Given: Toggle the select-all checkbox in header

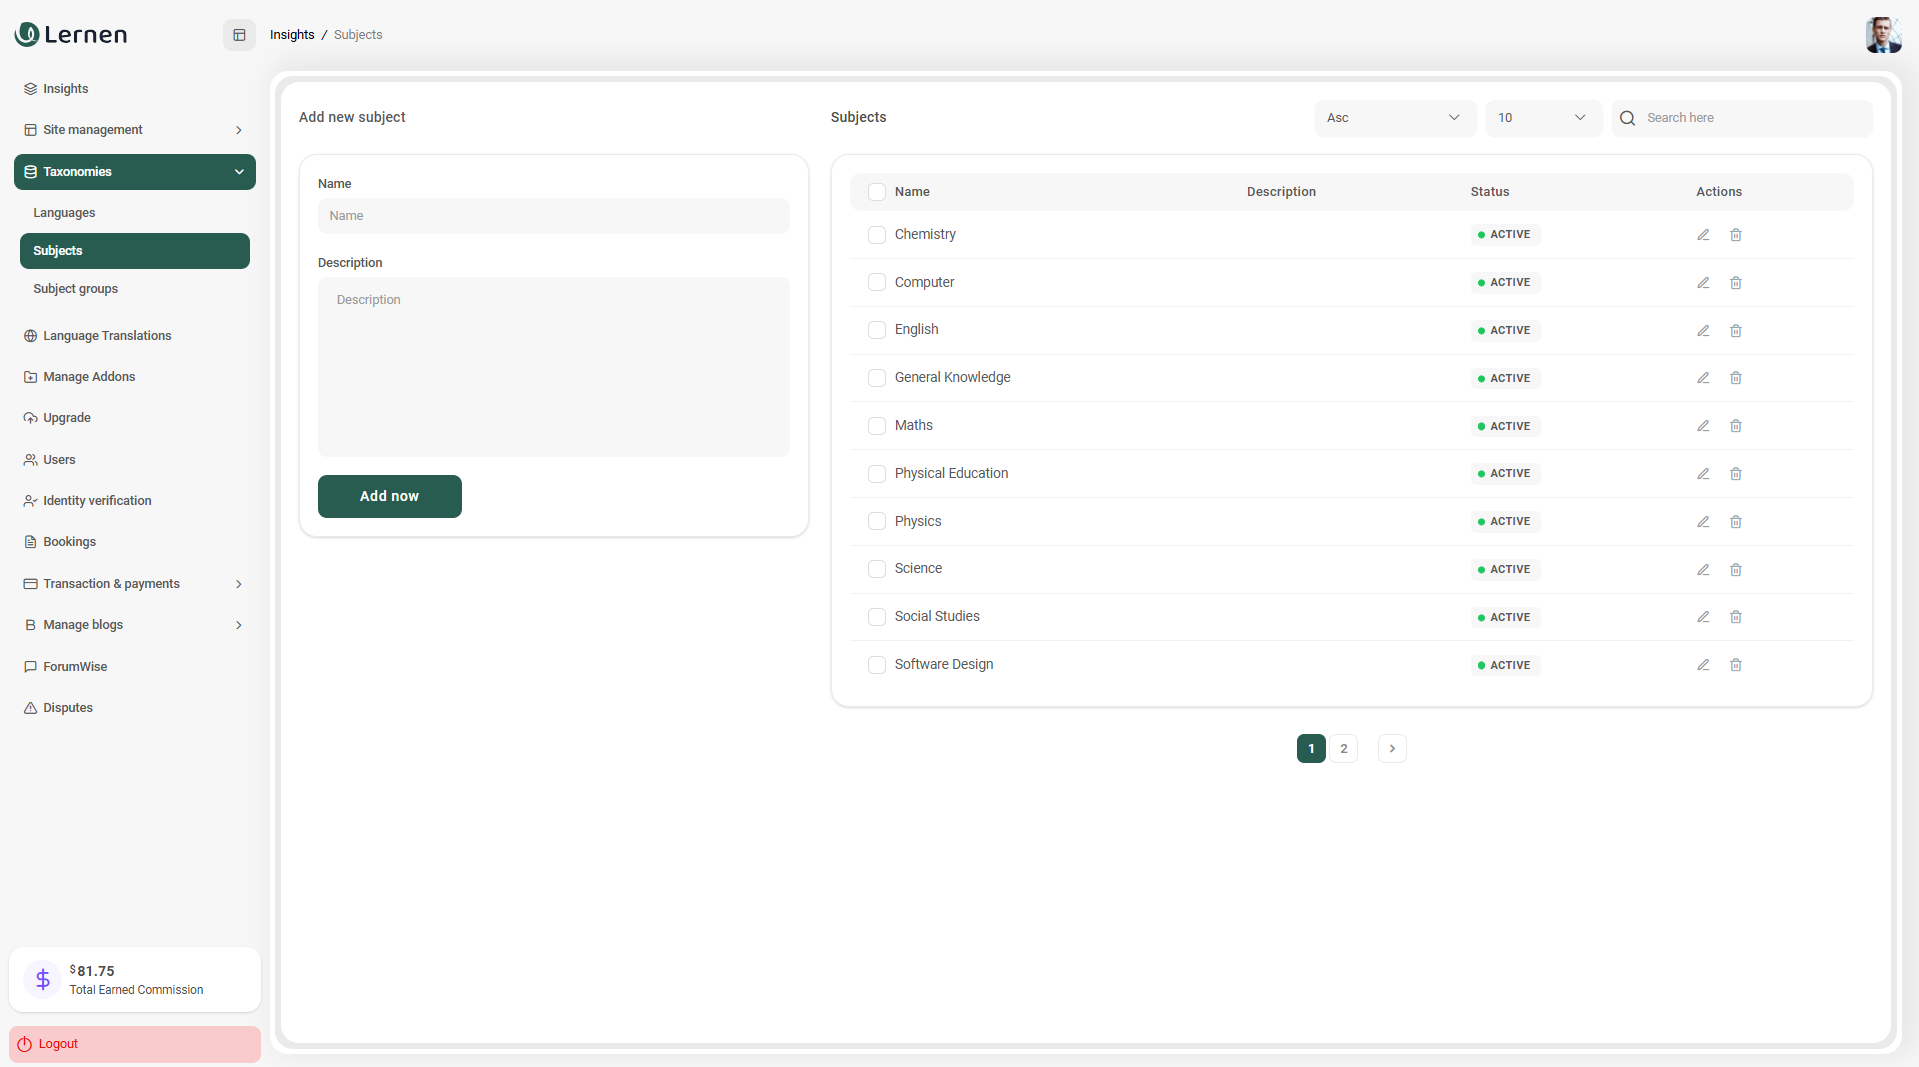Looking at the screenshot, I should [x=877, y=192].
